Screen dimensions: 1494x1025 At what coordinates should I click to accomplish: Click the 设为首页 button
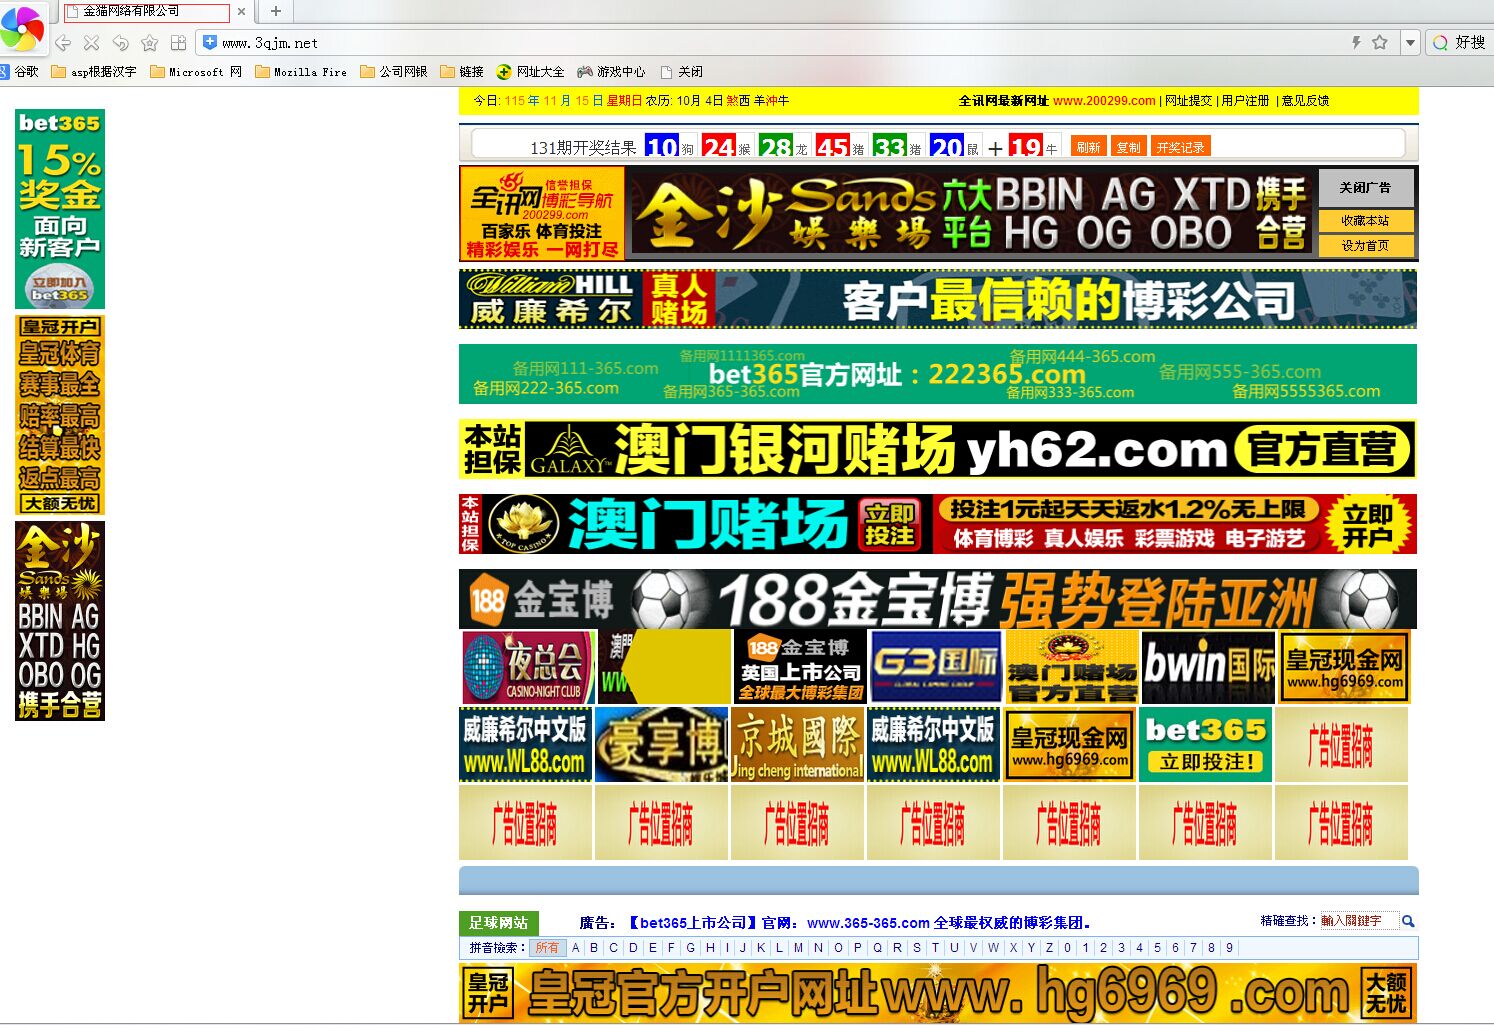[x=1365, y=246]
